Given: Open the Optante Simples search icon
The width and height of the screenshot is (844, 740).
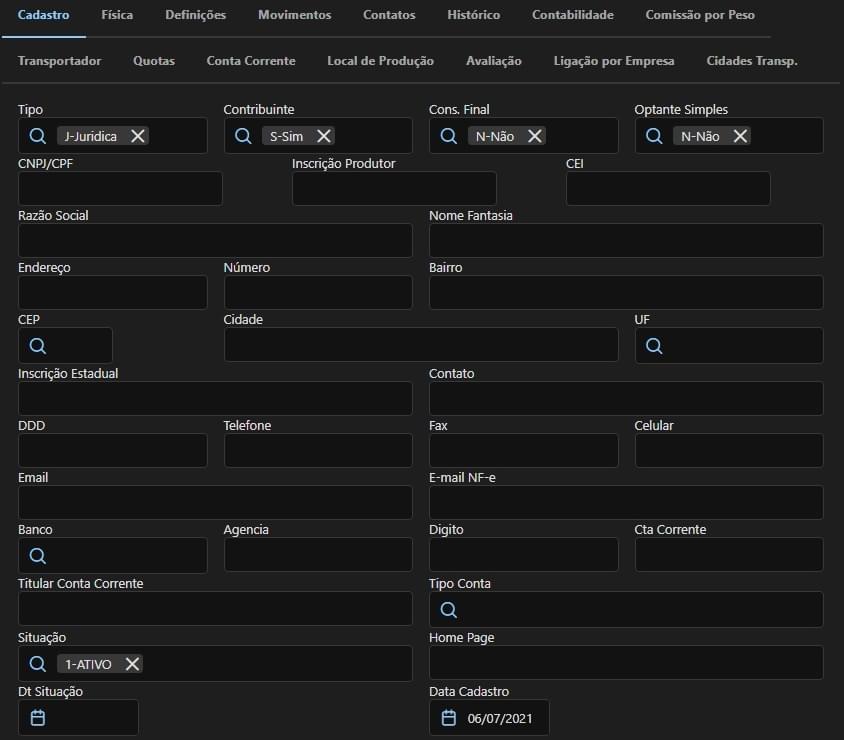Looking at the screenshot, I should pos(654,136).
